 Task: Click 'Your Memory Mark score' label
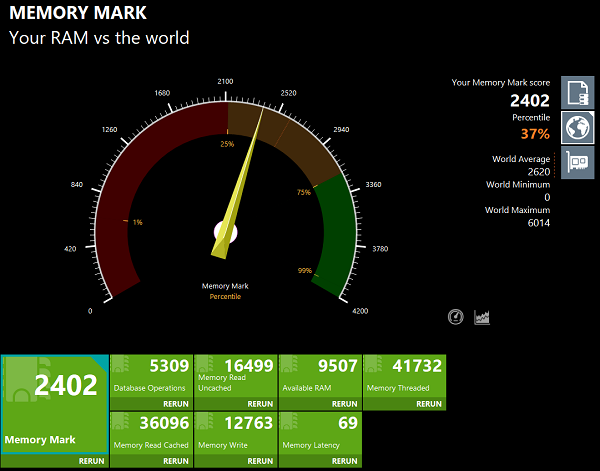501,83
